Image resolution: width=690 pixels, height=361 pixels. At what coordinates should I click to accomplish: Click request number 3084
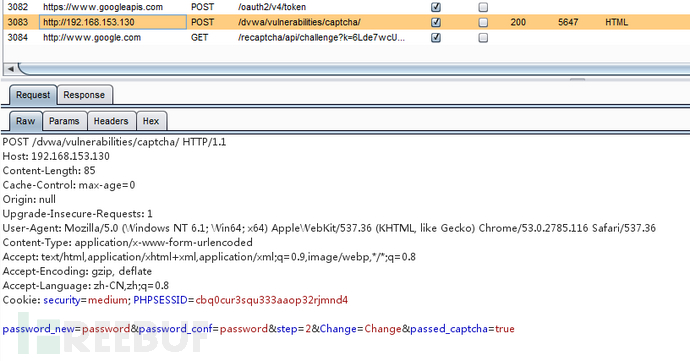tap(18, 37)
